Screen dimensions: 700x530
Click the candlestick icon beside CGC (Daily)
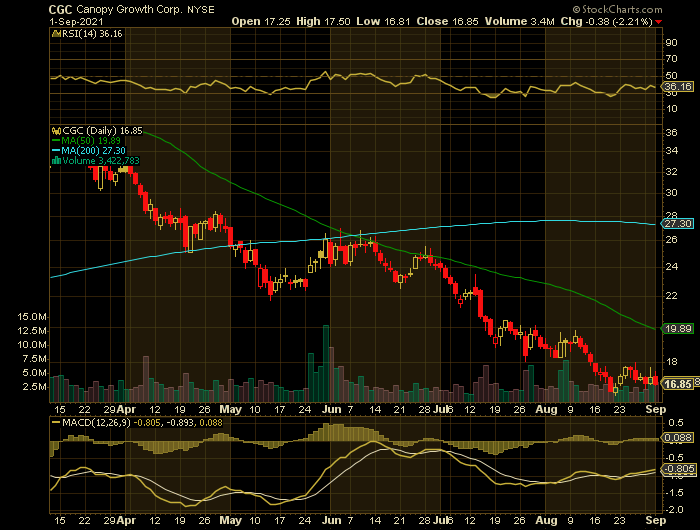[56, 131]
